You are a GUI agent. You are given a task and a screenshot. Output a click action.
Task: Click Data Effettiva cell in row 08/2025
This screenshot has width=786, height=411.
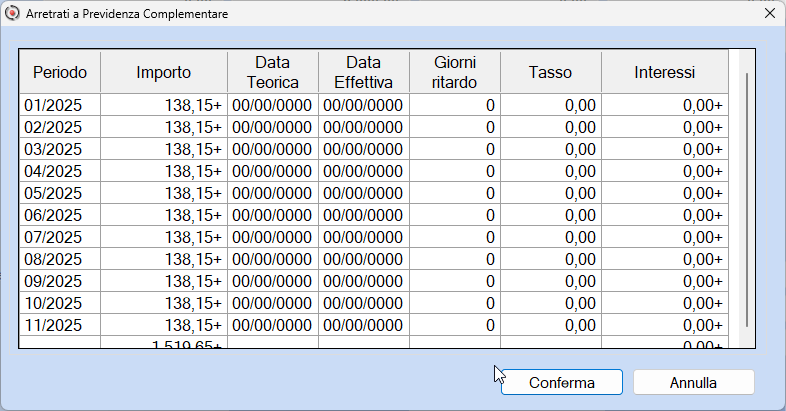coord(363,260)
